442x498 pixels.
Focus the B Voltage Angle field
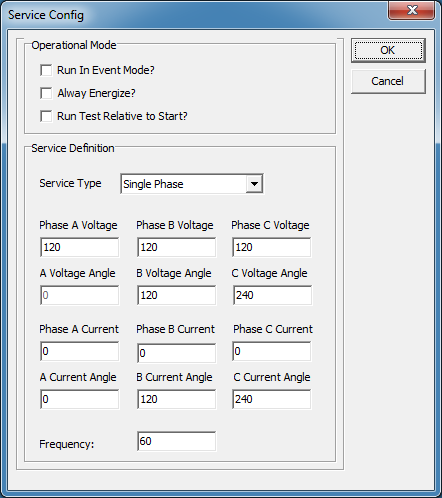pos(176,295)
